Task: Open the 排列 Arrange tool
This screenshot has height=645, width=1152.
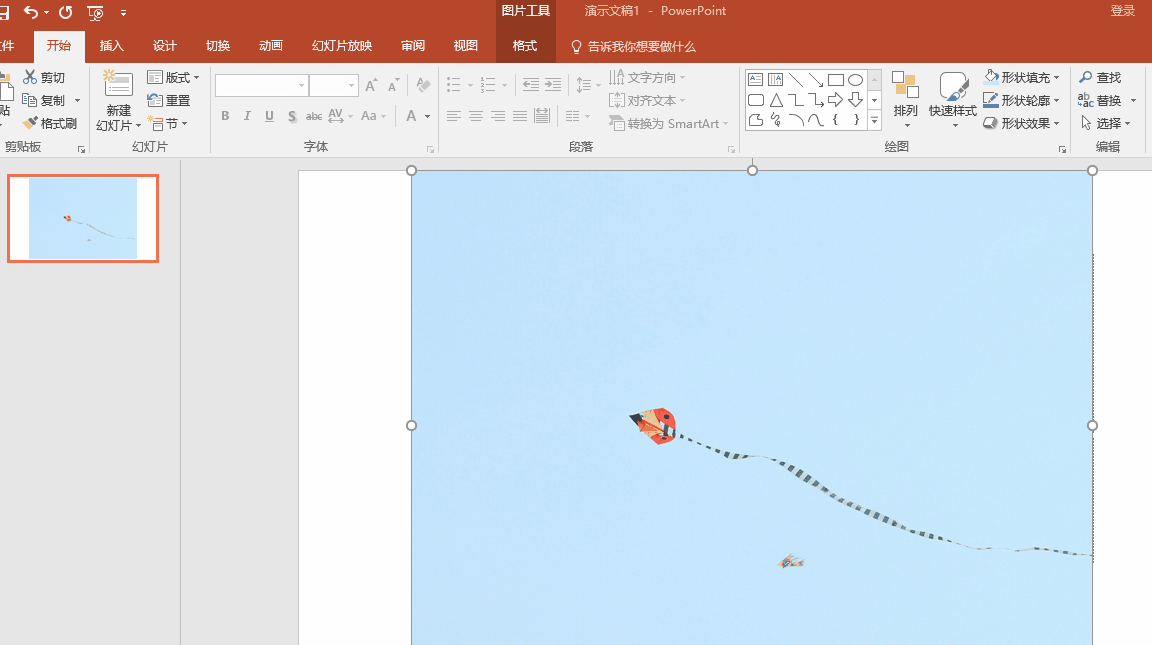Action: [905, 98]
